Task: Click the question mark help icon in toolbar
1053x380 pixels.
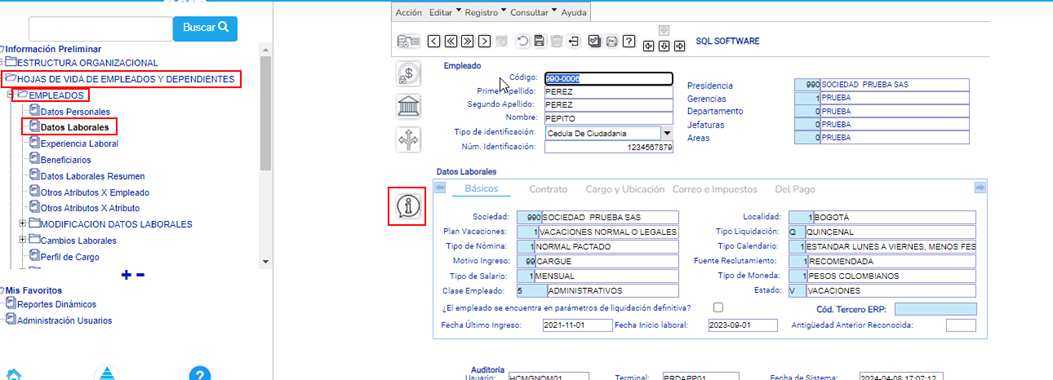Action: pyautogui.click(x=629, y=41)
